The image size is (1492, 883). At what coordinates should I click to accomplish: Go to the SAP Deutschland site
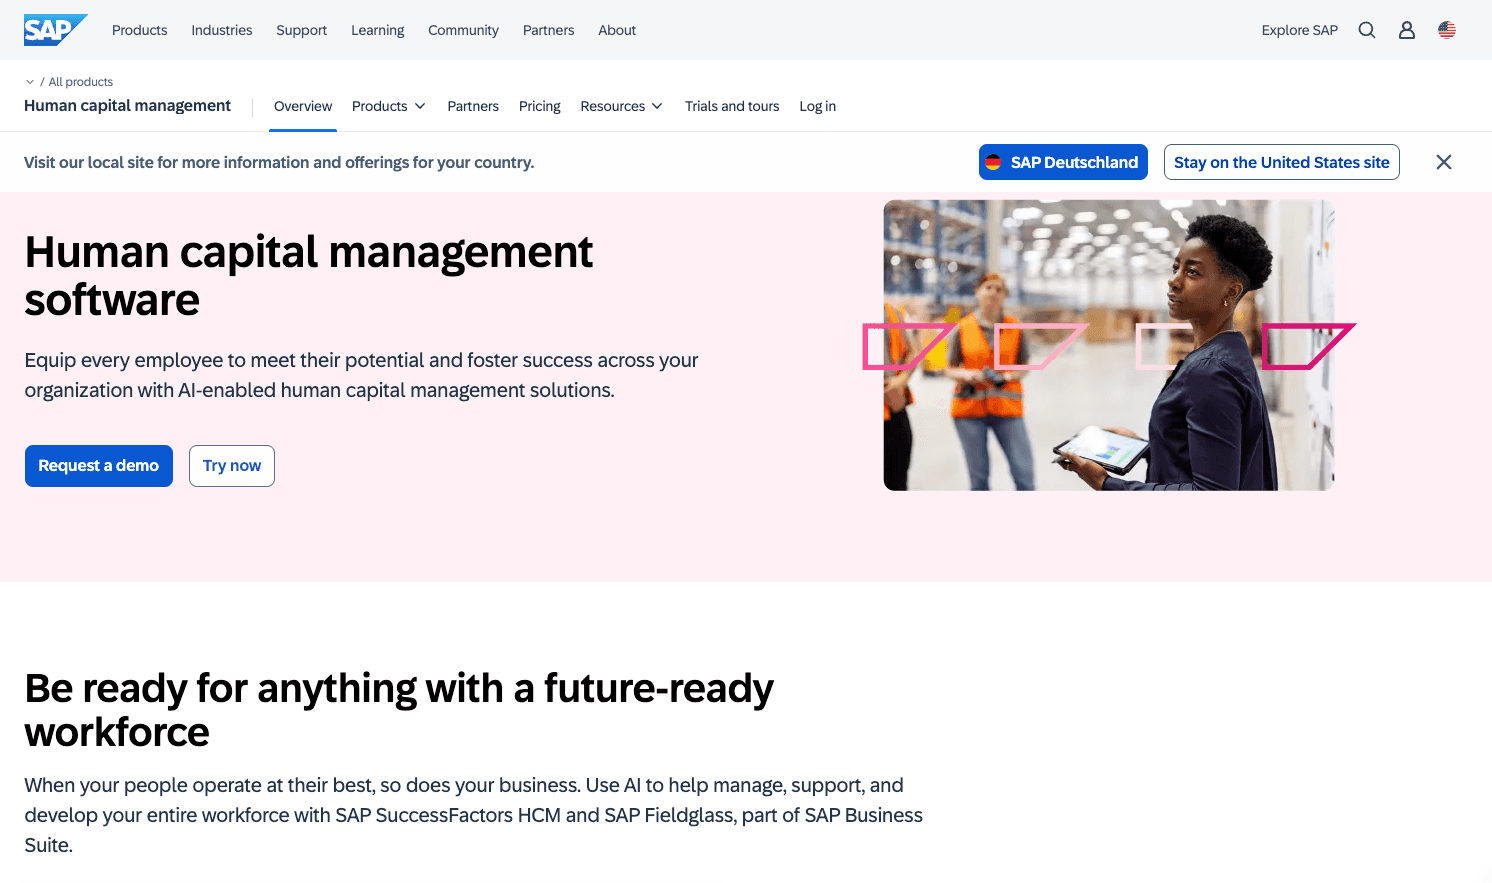coord(1062,162)
